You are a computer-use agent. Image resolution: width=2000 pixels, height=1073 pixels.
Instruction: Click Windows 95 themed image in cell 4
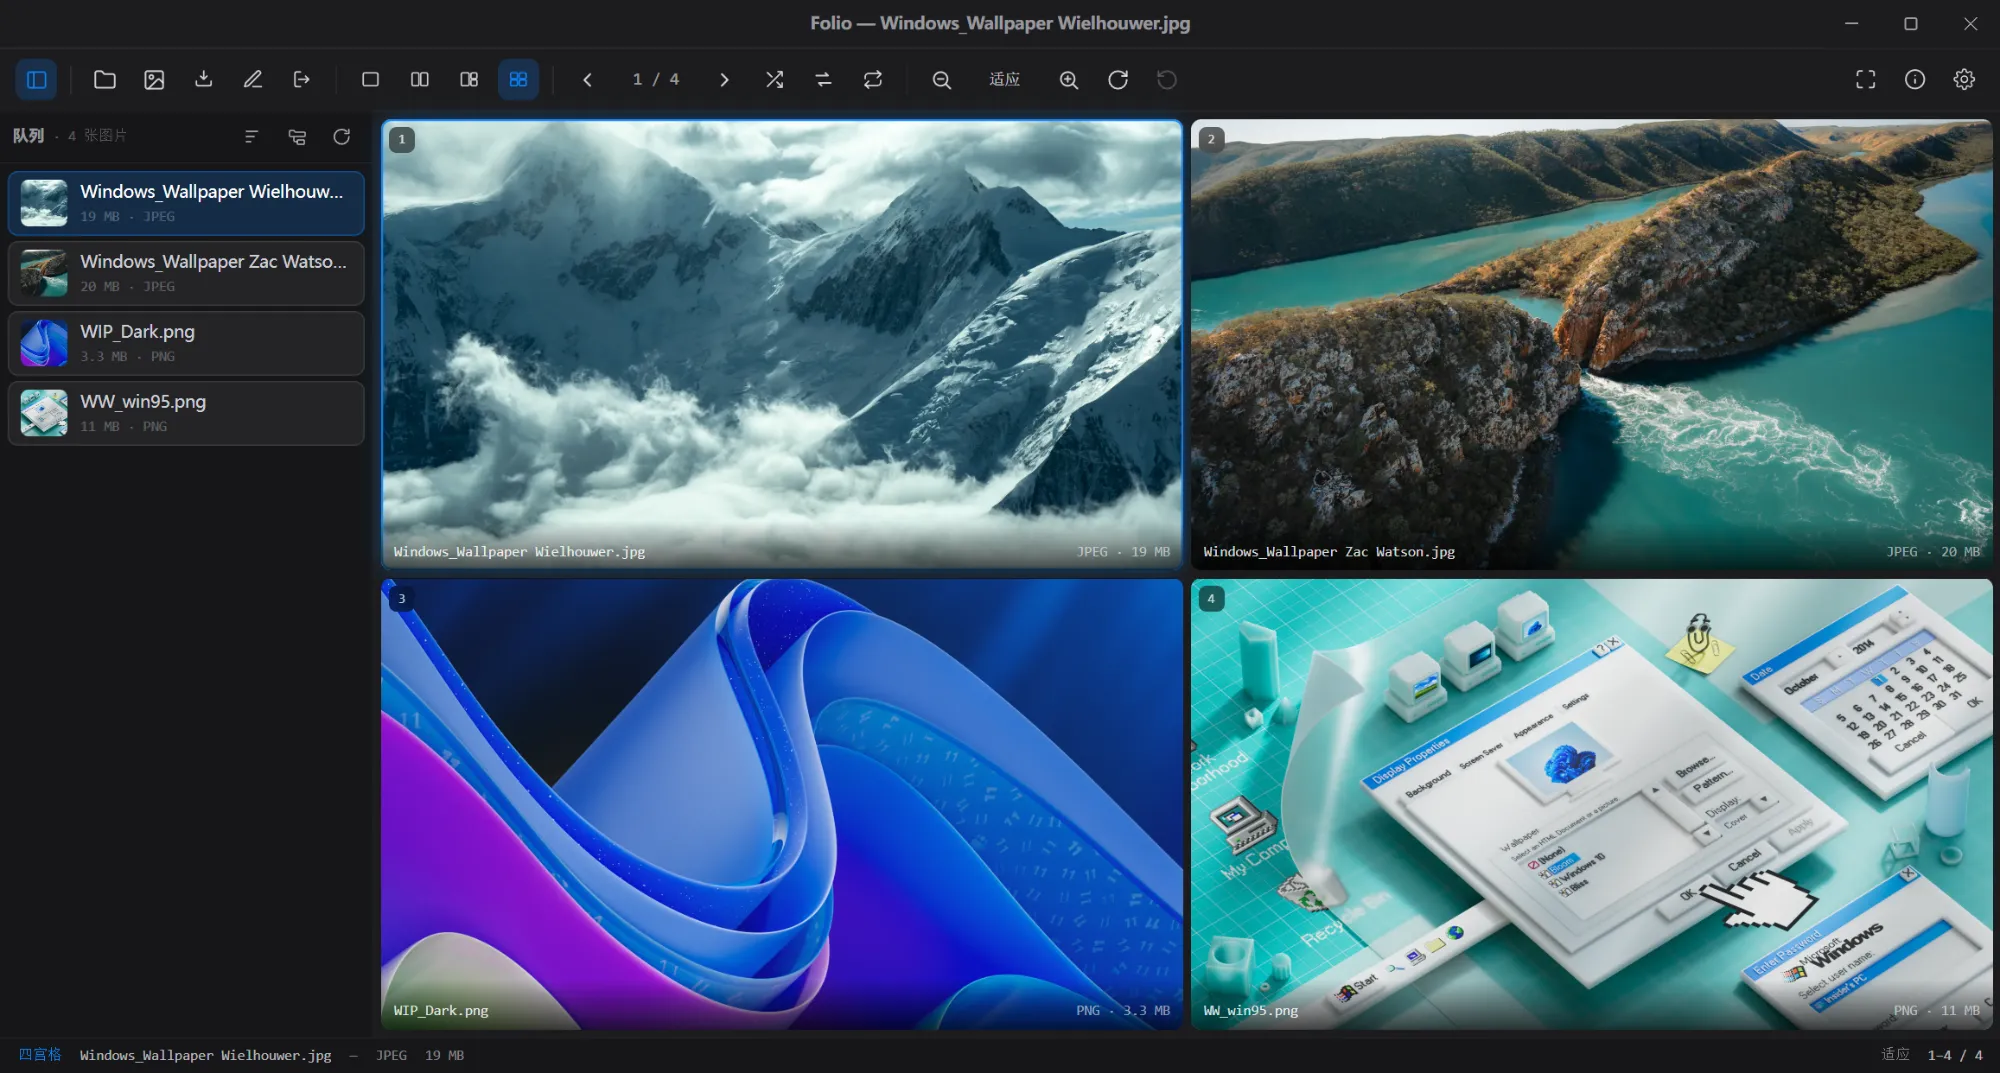click(1591, 804)
